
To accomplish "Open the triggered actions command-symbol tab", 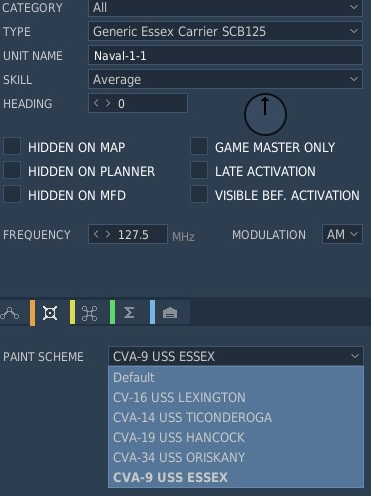I will 89,313.
